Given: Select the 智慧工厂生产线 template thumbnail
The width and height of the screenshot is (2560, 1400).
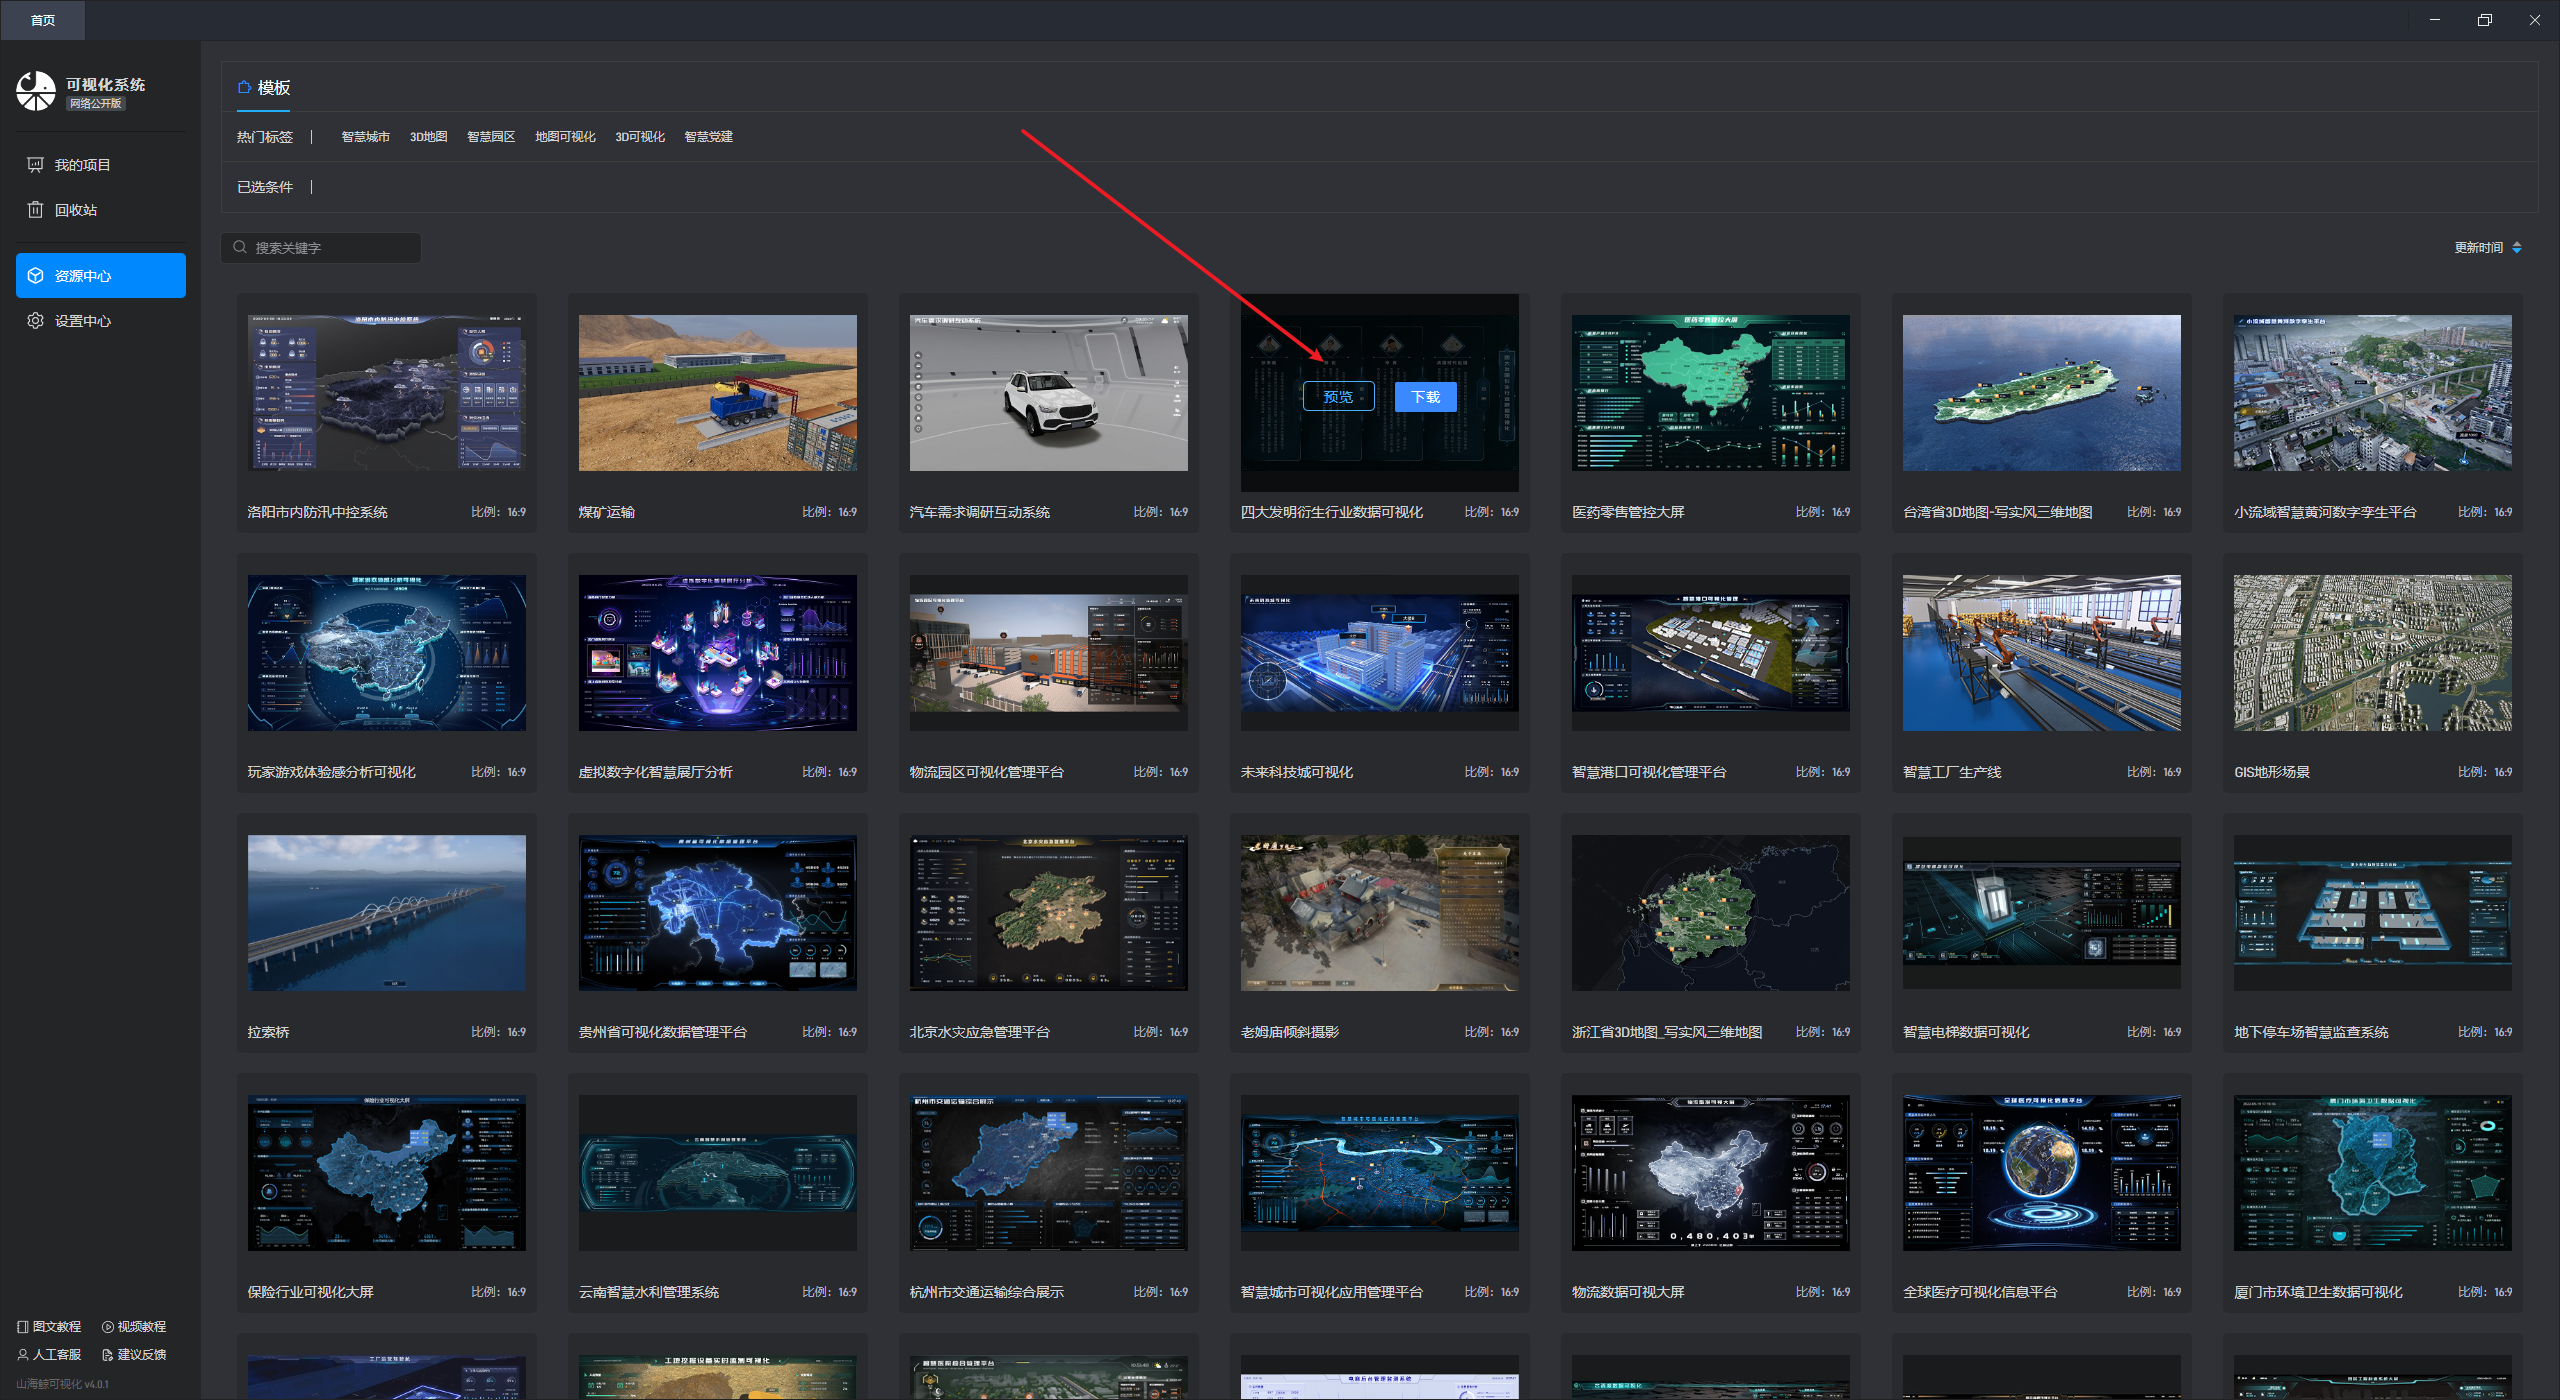Looking at the screenshot, I should [2041, 652].
